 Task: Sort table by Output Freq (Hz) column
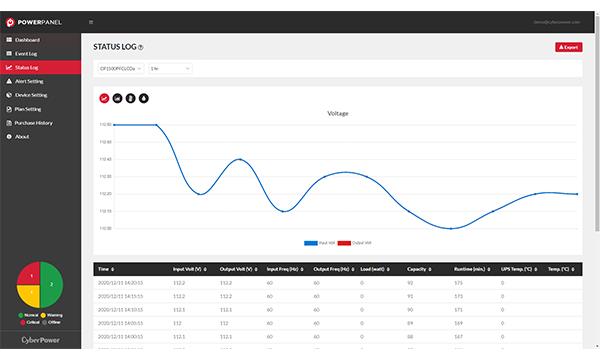pos(334,269)
